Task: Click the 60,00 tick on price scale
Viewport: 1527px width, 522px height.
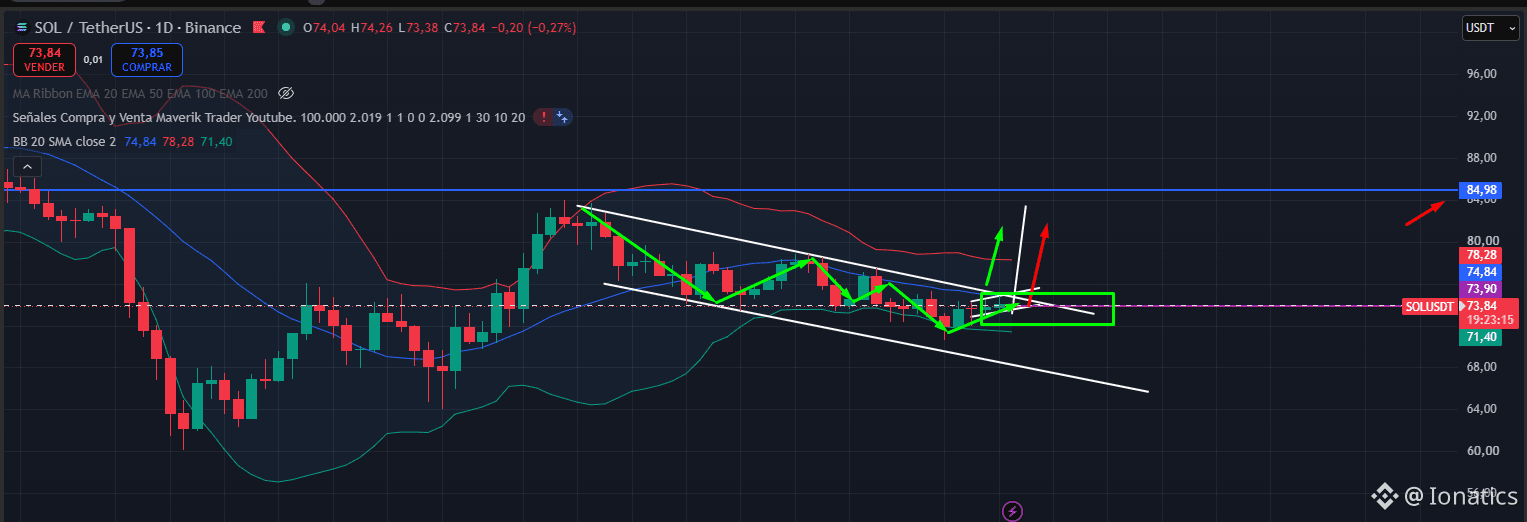Action: coord(1481,451)
